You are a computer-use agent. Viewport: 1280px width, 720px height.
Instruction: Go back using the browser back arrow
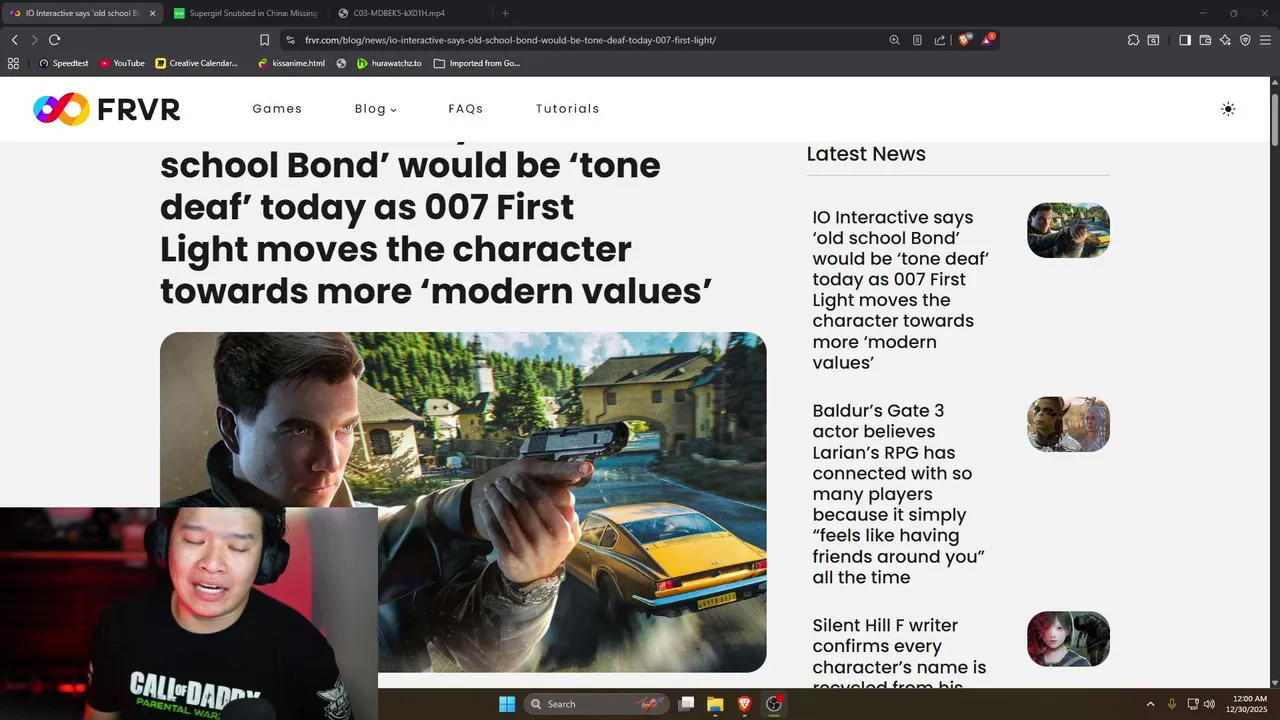pyautogui.click(x=14, y=40)
